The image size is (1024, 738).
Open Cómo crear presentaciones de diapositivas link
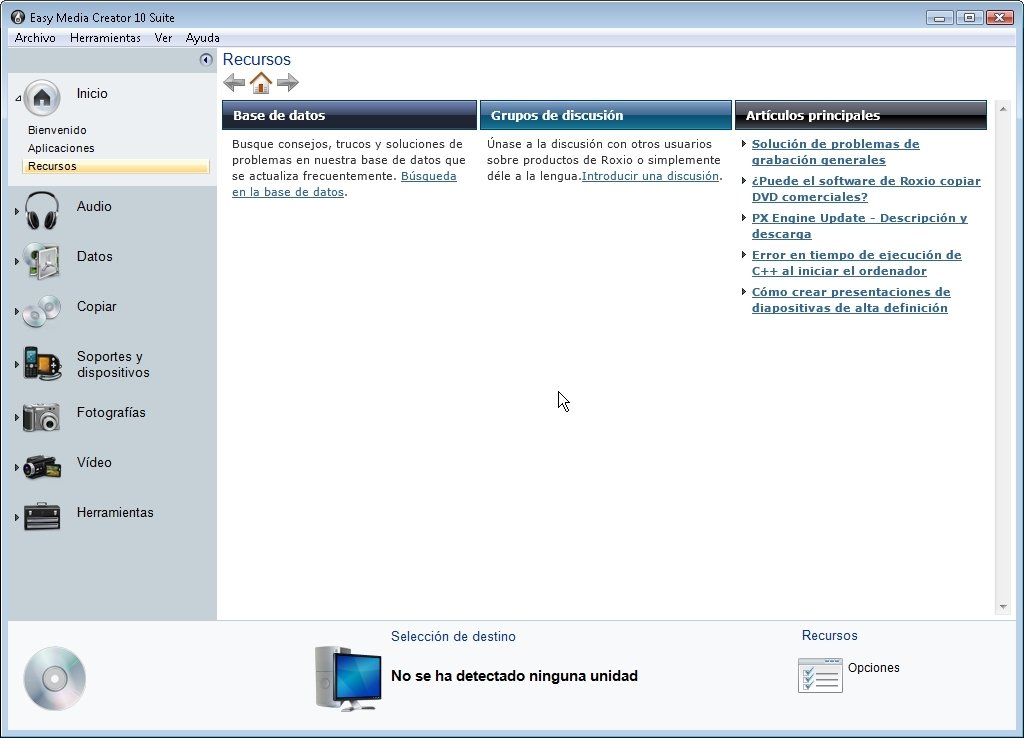pos(851,300)
